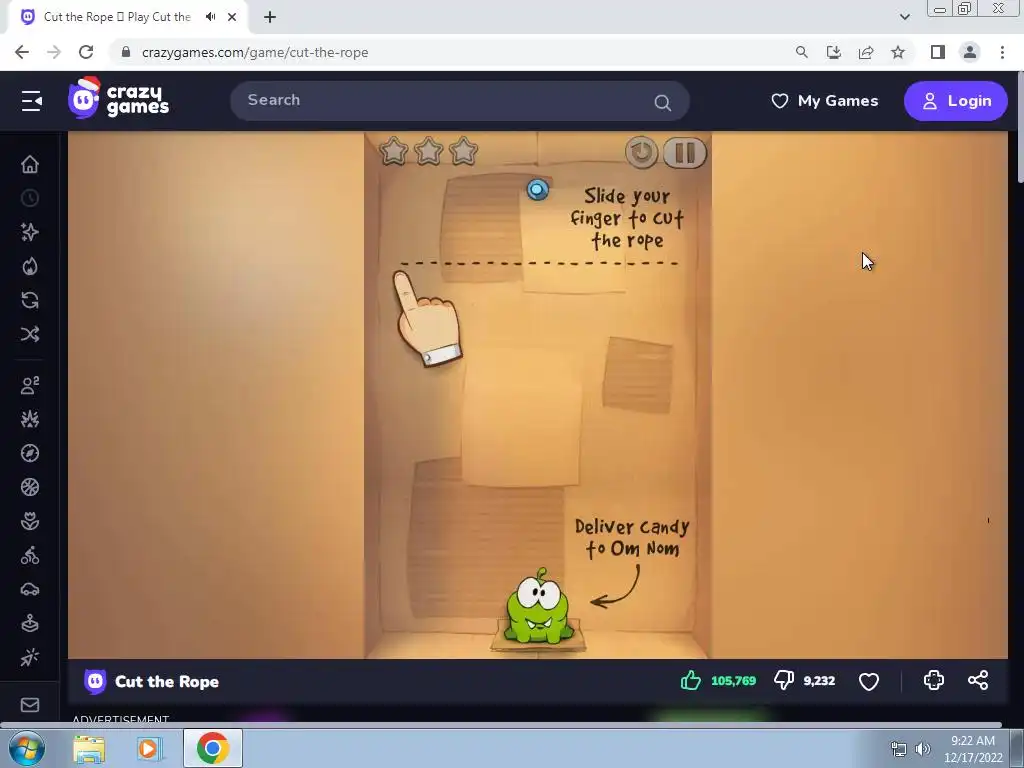This screenshot has height=768, width=1024.
Task: Dislike the game with thumbs down
Action: 784,680
